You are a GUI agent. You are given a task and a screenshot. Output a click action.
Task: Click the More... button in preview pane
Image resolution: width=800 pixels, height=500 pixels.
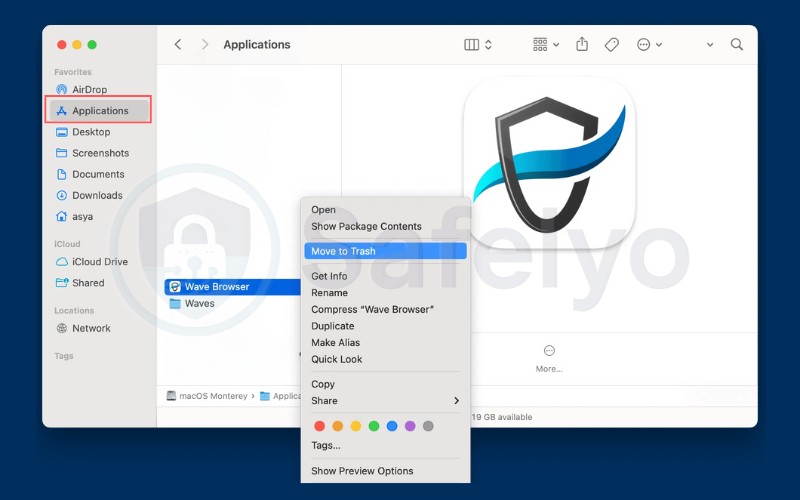[549, 359]
